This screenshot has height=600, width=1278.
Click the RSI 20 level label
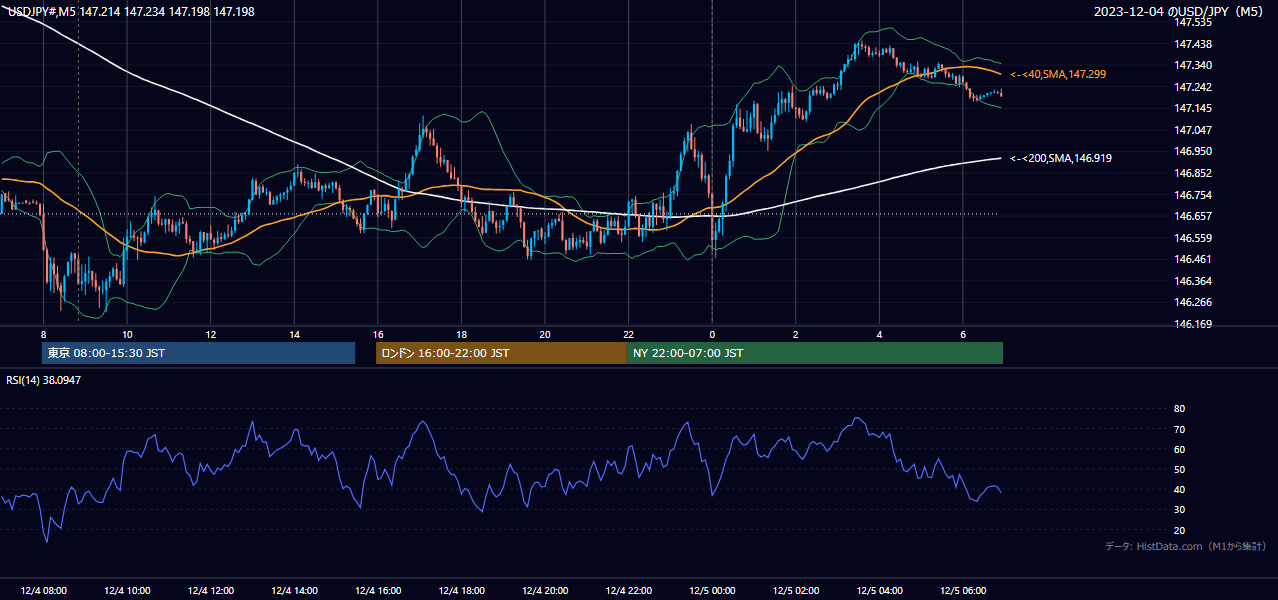[1179, 530]
